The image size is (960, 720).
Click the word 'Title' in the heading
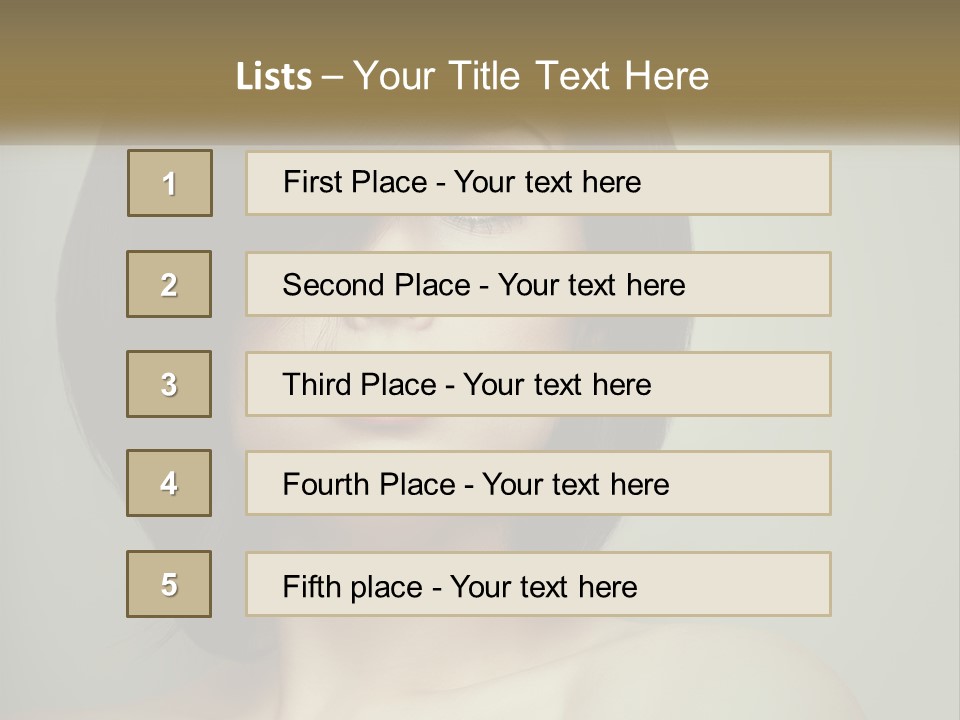pyautogui.click(x=484, y=76)
